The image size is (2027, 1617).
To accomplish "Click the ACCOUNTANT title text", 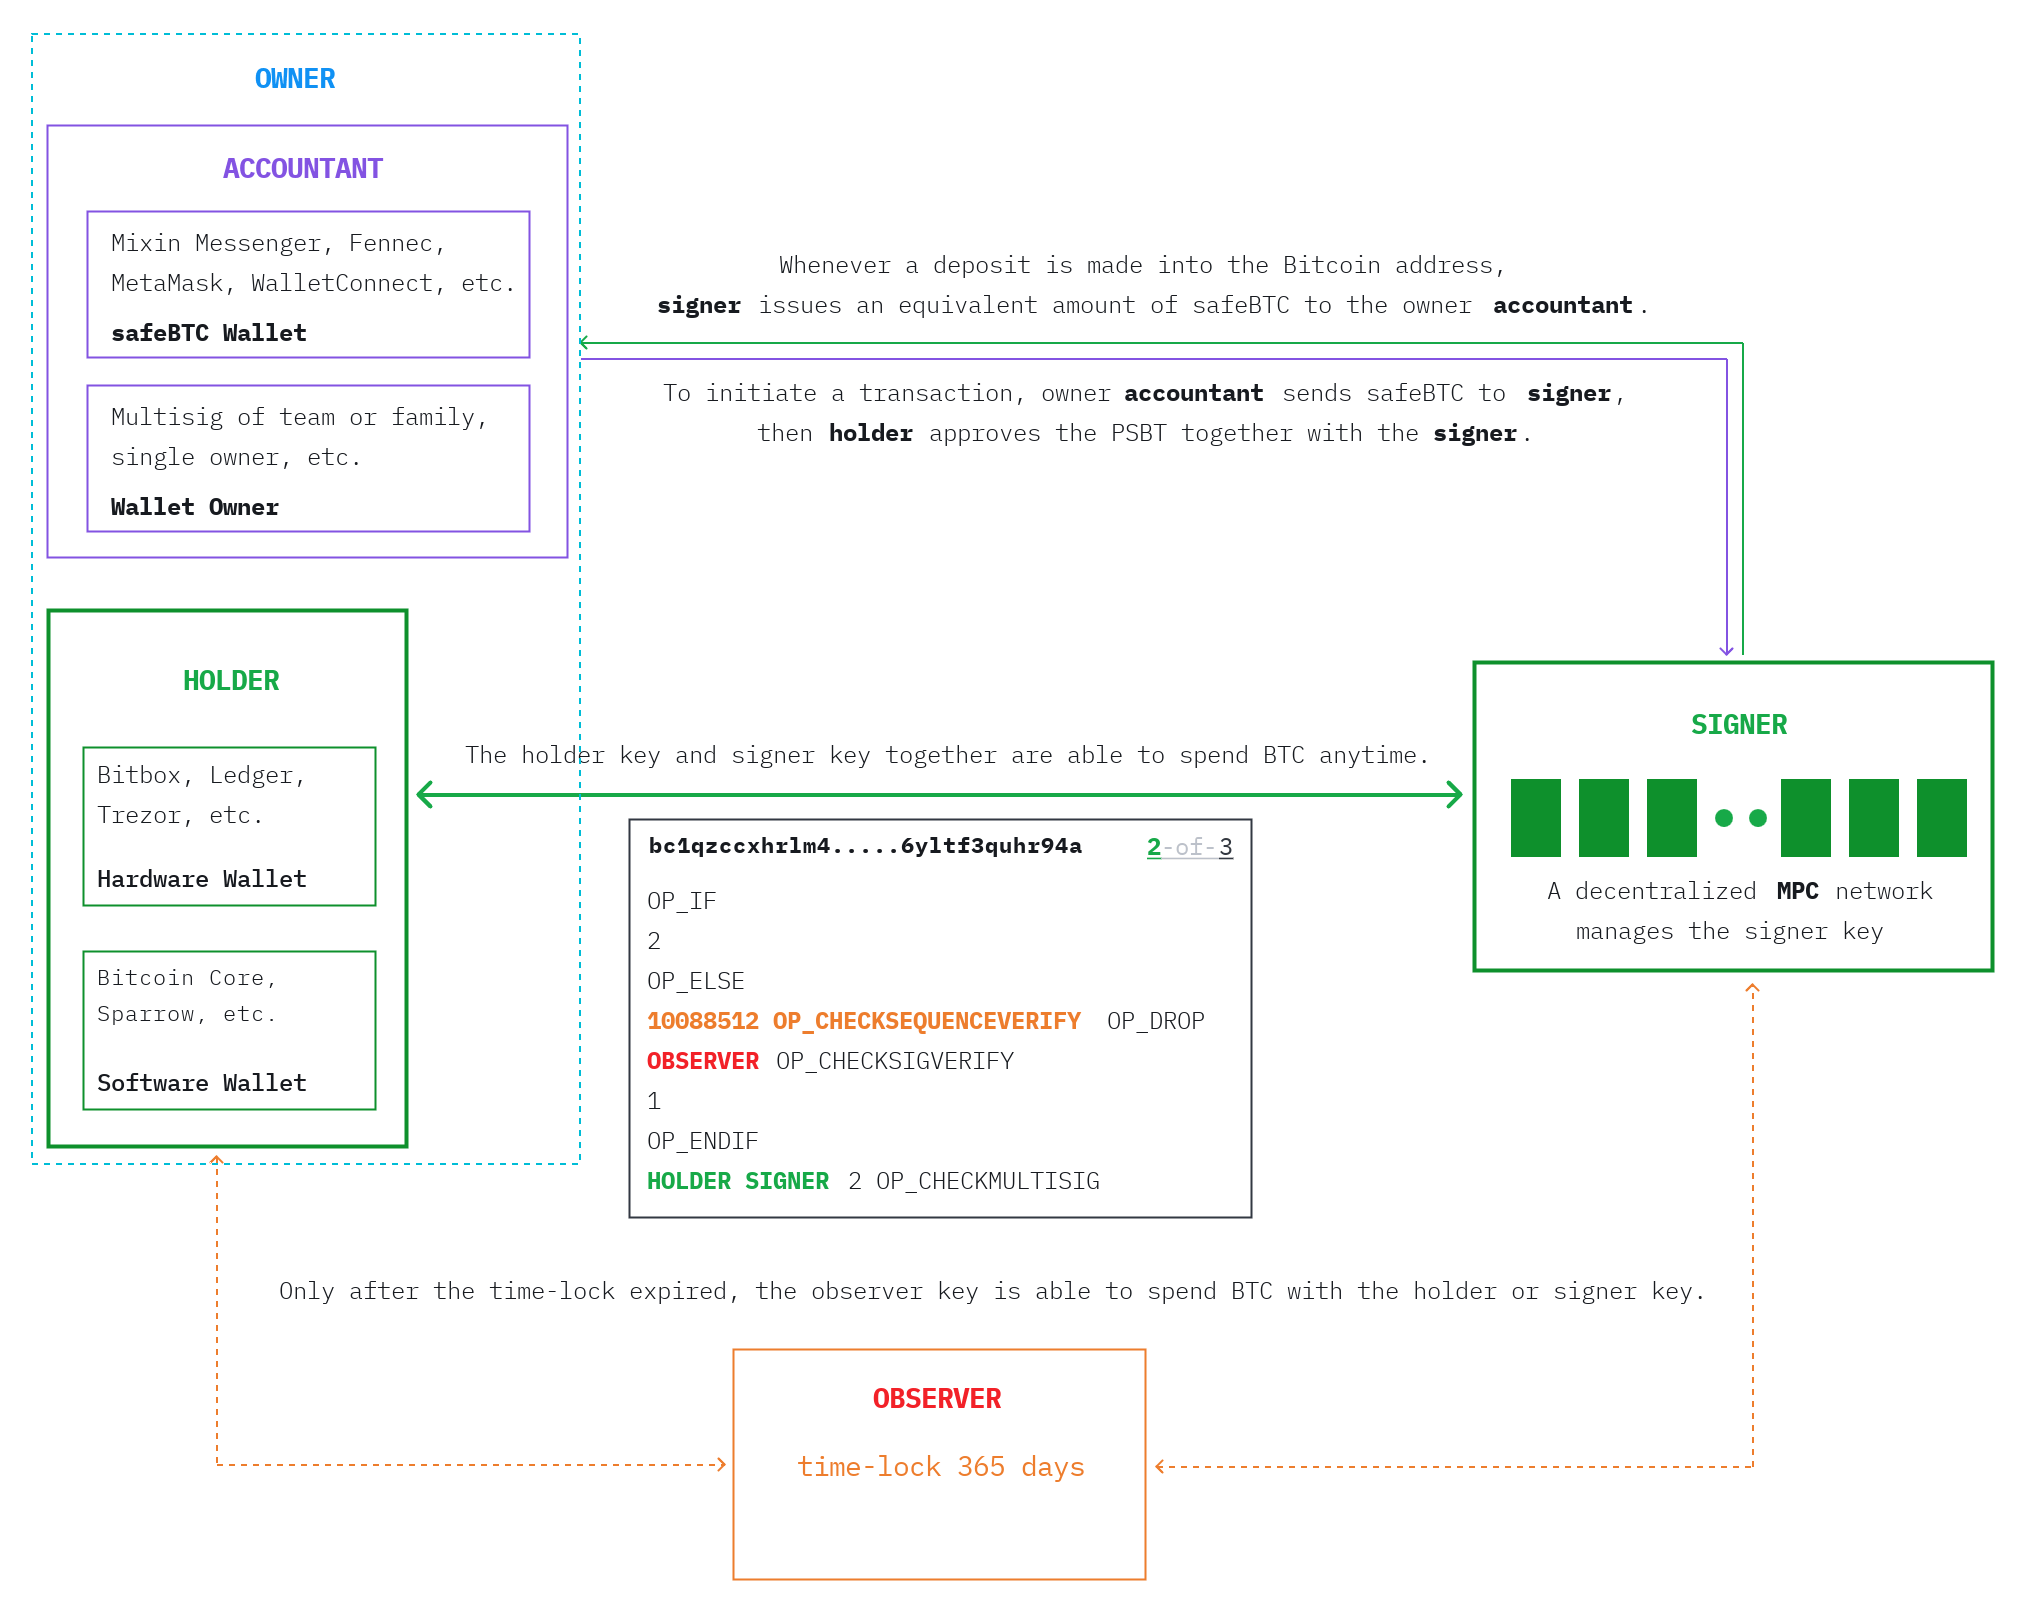I will (303, 169).
